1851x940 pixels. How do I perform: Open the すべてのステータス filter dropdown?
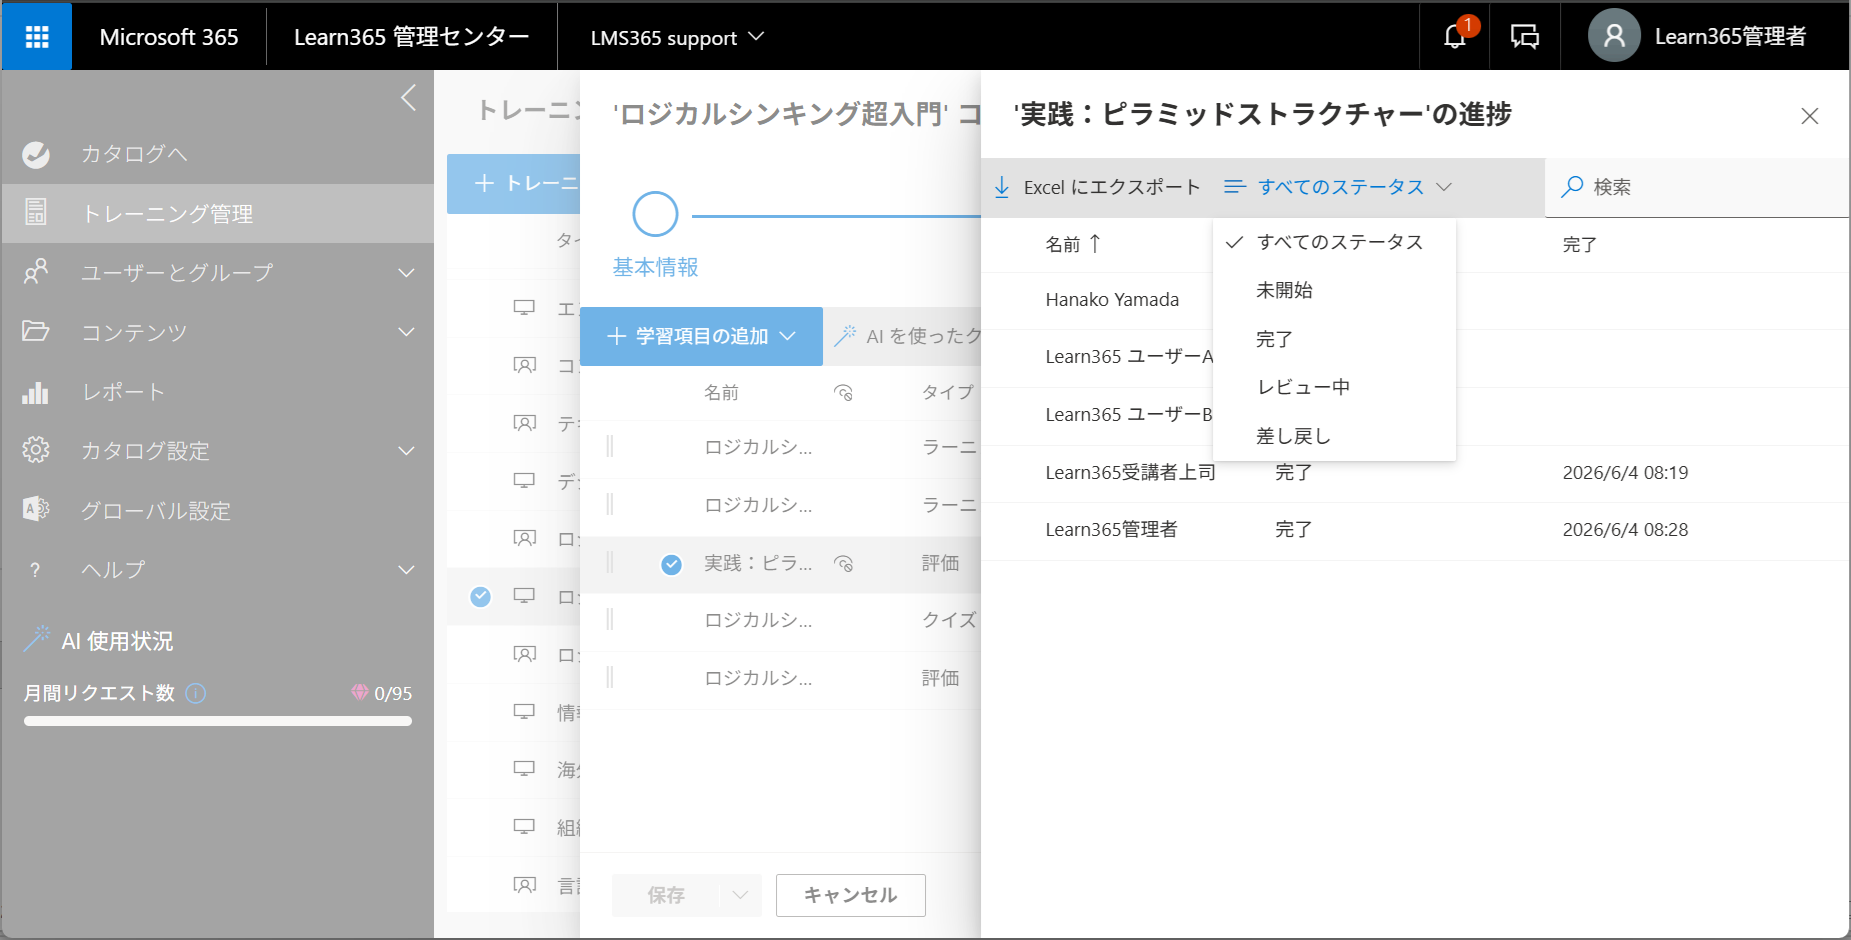1338,187
